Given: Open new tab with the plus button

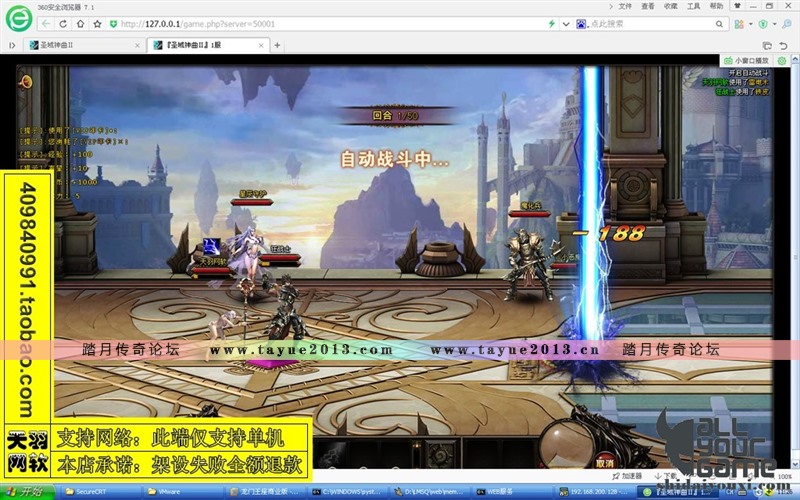Looking at the screenshot, I should 277,45.
